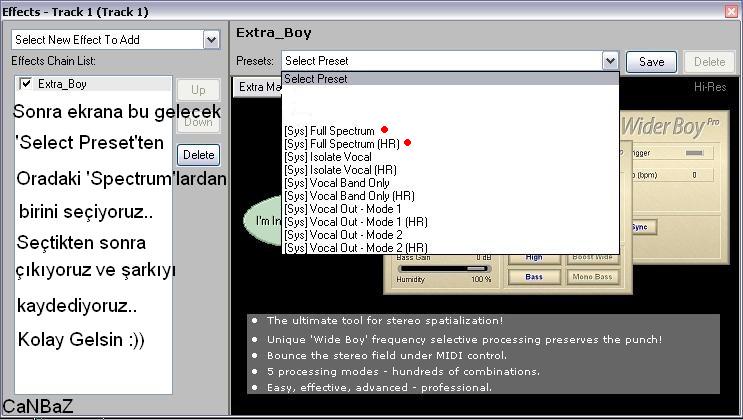This screenshot has width=743, height=420.
Task: Choose the highlighted Select Preset list entry
Action: click(450, 79)
